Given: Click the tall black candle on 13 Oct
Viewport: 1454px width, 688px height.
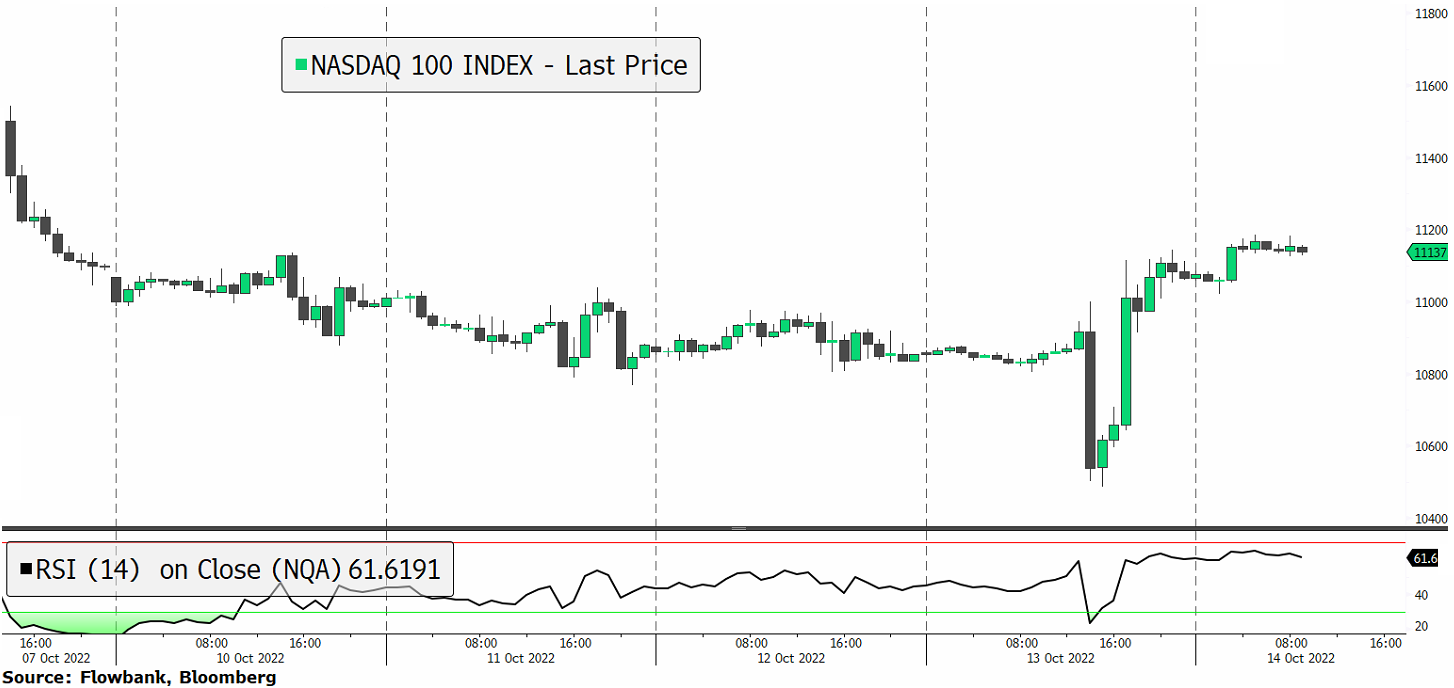Looking at the screenshot, I should click(x=1090, y=400).
